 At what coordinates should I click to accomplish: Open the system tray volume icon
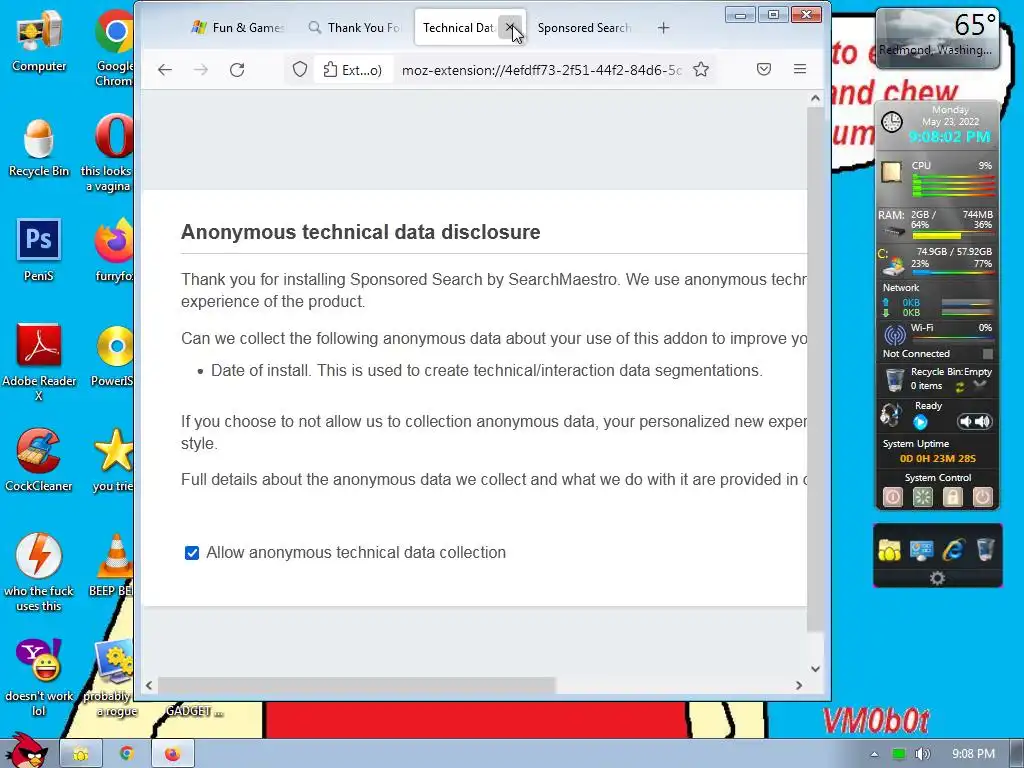922,754
